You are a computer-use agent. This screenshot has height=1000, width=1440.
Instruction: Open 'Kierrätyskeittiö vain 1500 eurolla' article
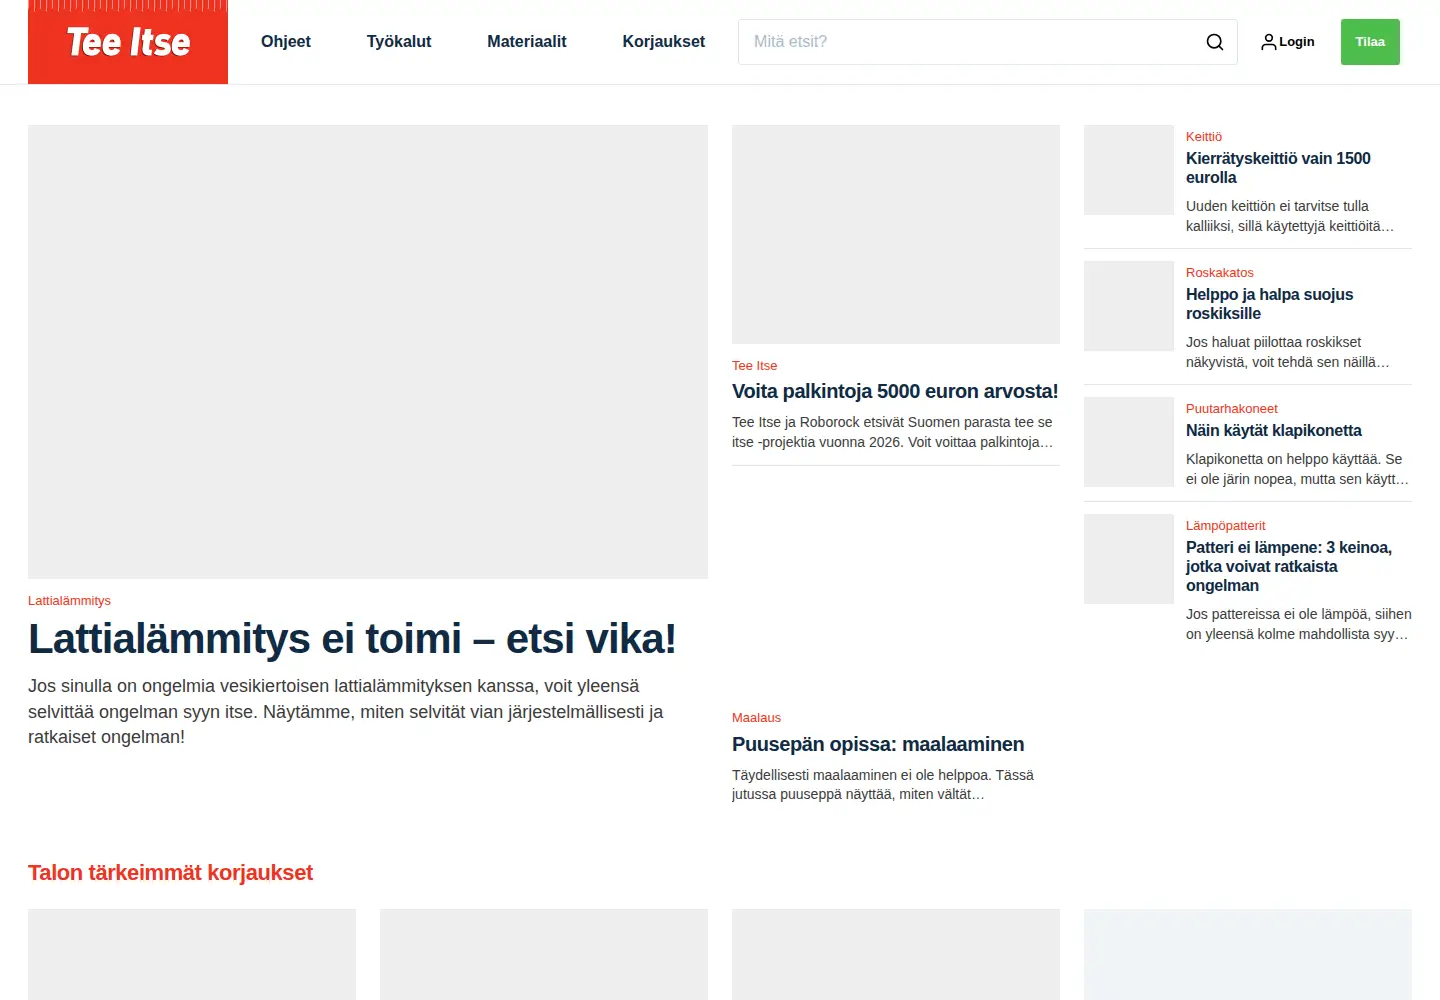(x=1278, y=168)
